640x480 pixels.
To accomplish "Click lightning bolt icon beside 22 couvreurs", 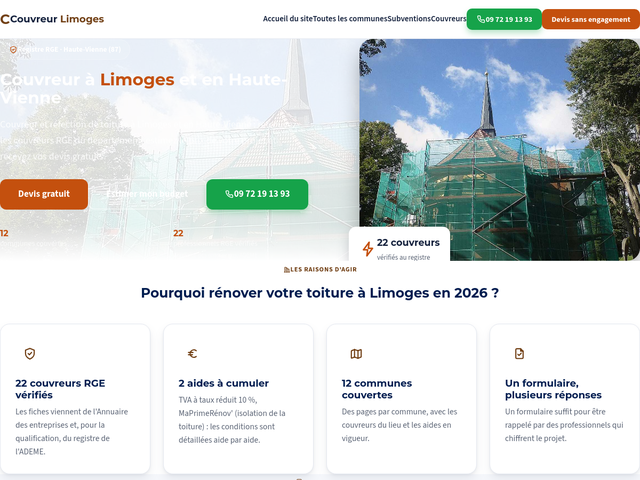I will (368, 249).
